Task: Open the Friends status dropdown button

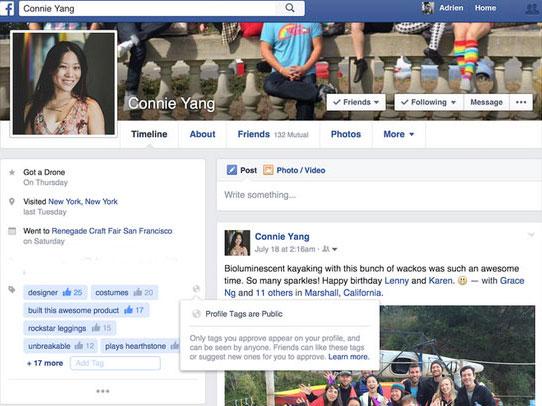Action: tap(356, 102)
